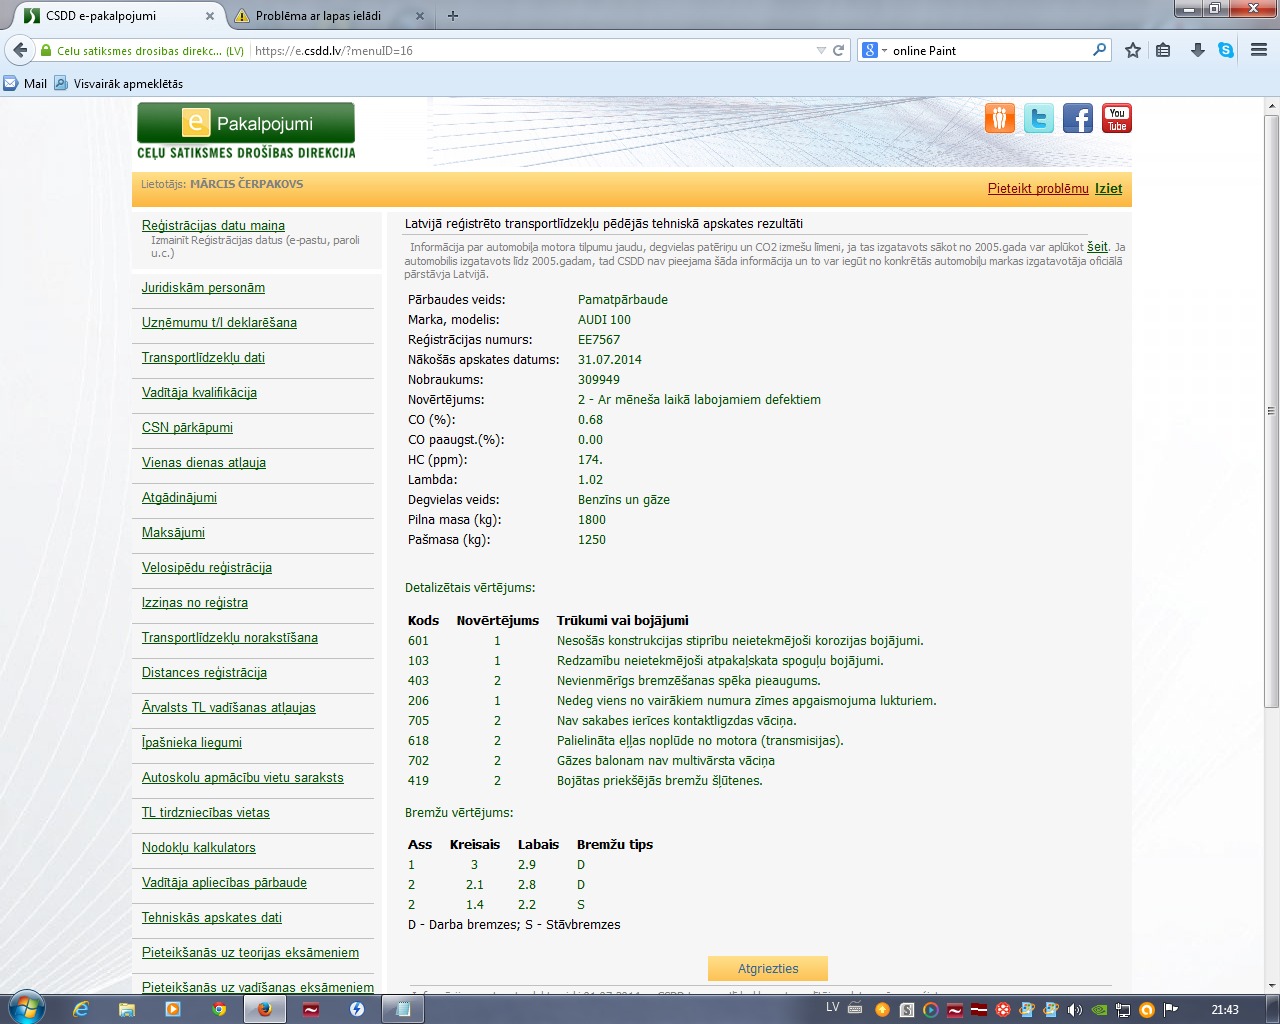Log out via the Iziet link
The height and width of the screenshot is (1024, 1280).
pyautogui.click(x=1108, y=188)
